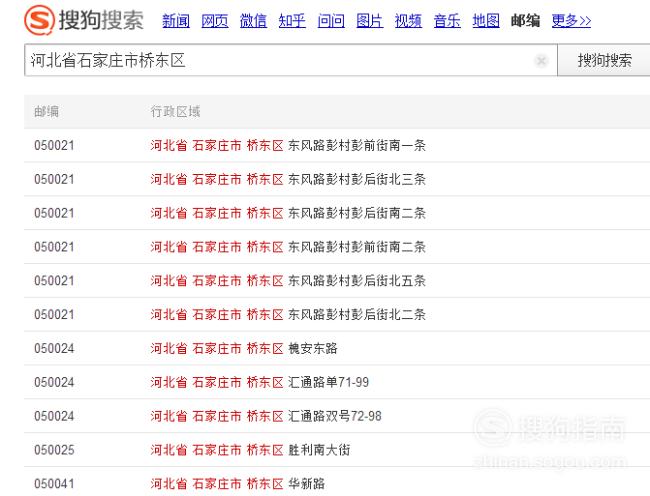This screenshot has width=650, height=496.
Task: Select the row 东风路彭村彭后街北二条
Action: [337, 315]
